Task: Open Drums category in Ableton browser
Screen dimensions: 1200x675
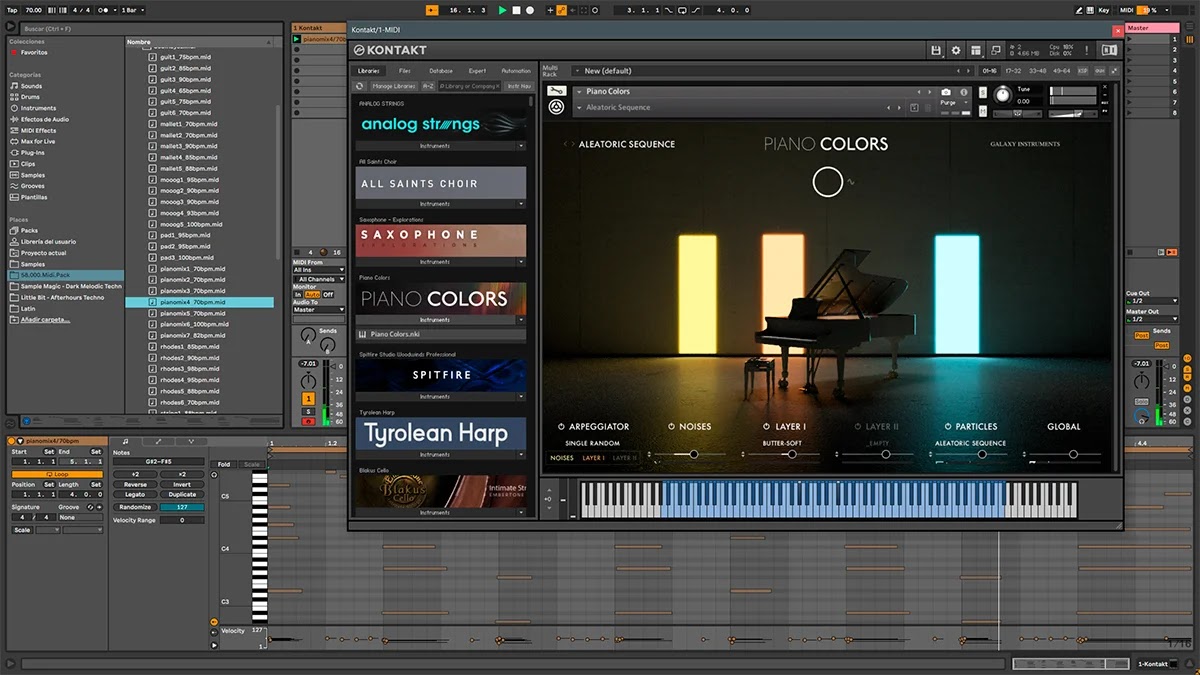Action: tap(30, 97)
